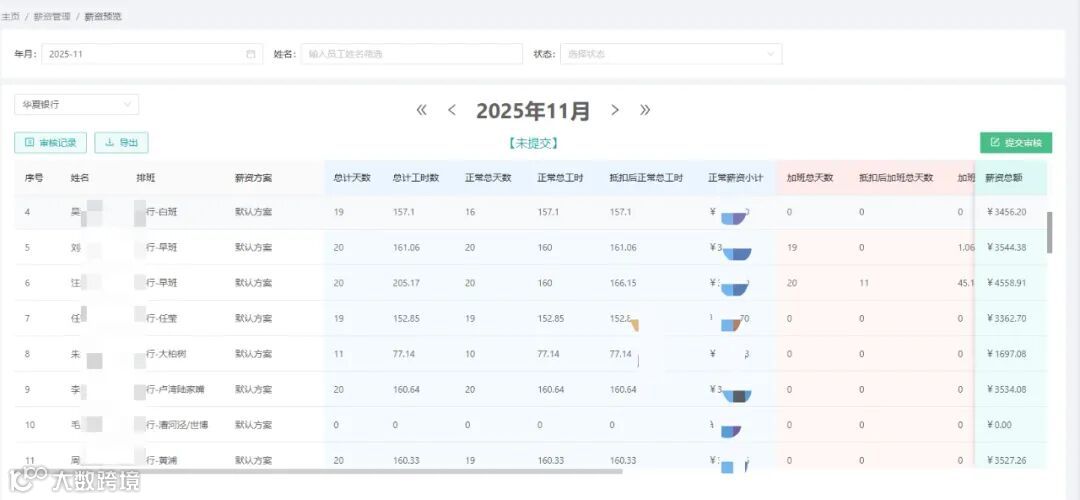The image size is (1080, 500).
Task: Click total hours 77.14 in row 8
Action: pyautogui.click(x=404, y=354)
